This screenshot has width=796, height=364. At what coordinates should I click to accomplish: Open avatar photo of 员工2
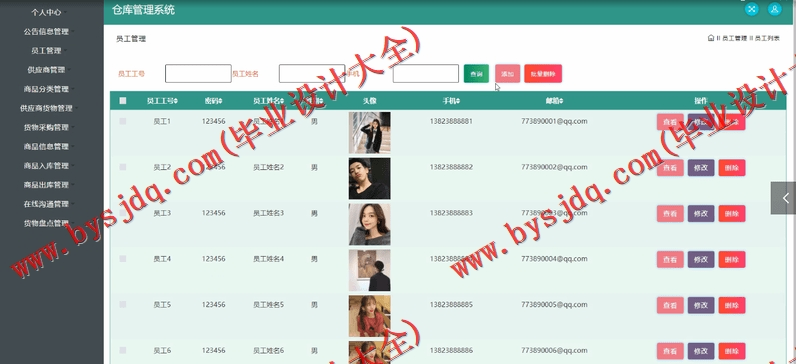coord(370,178)
